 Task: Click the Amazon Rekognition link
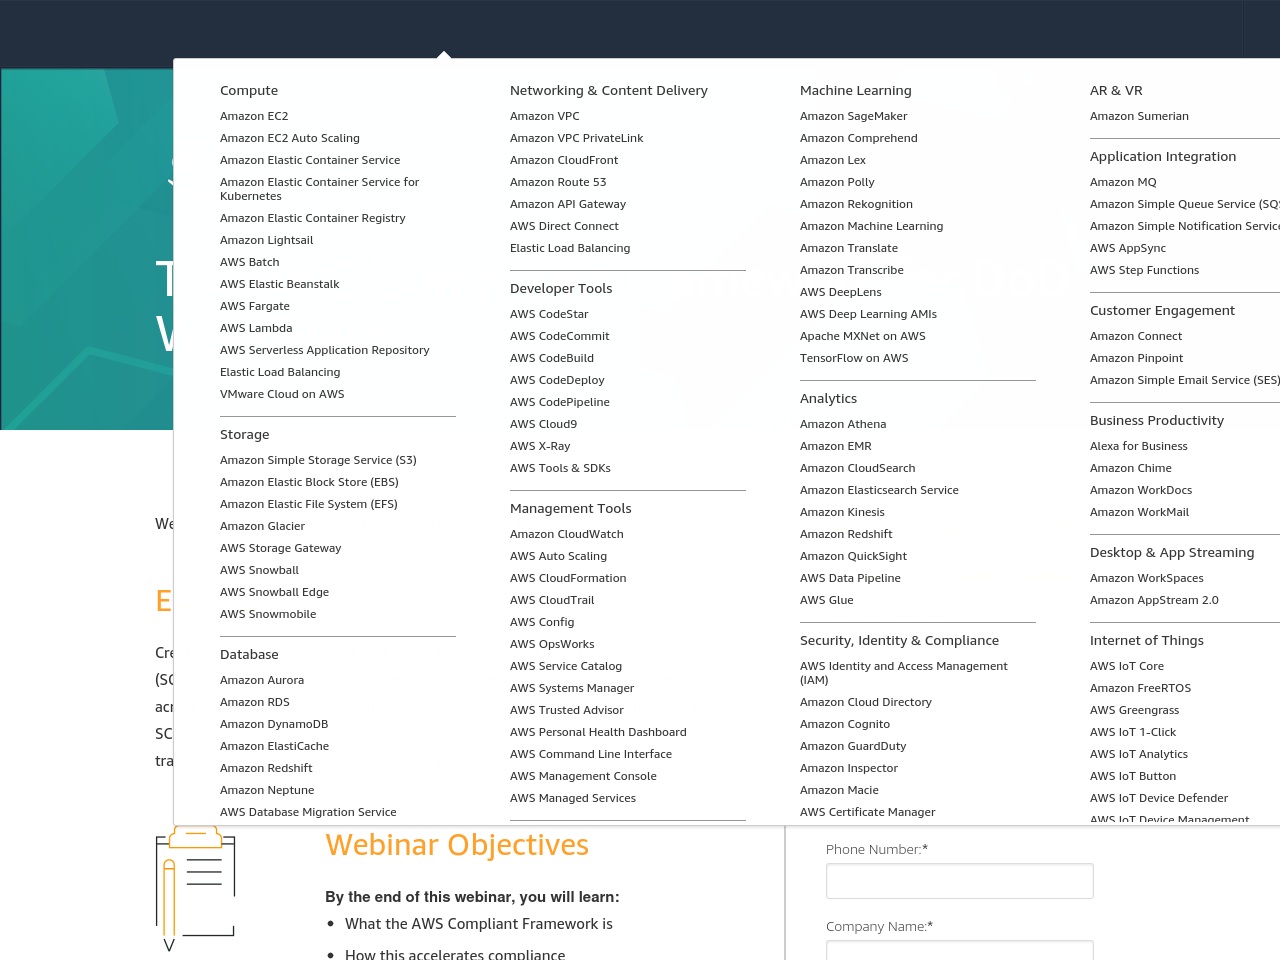pyautogui.click(x=856, y=204)
